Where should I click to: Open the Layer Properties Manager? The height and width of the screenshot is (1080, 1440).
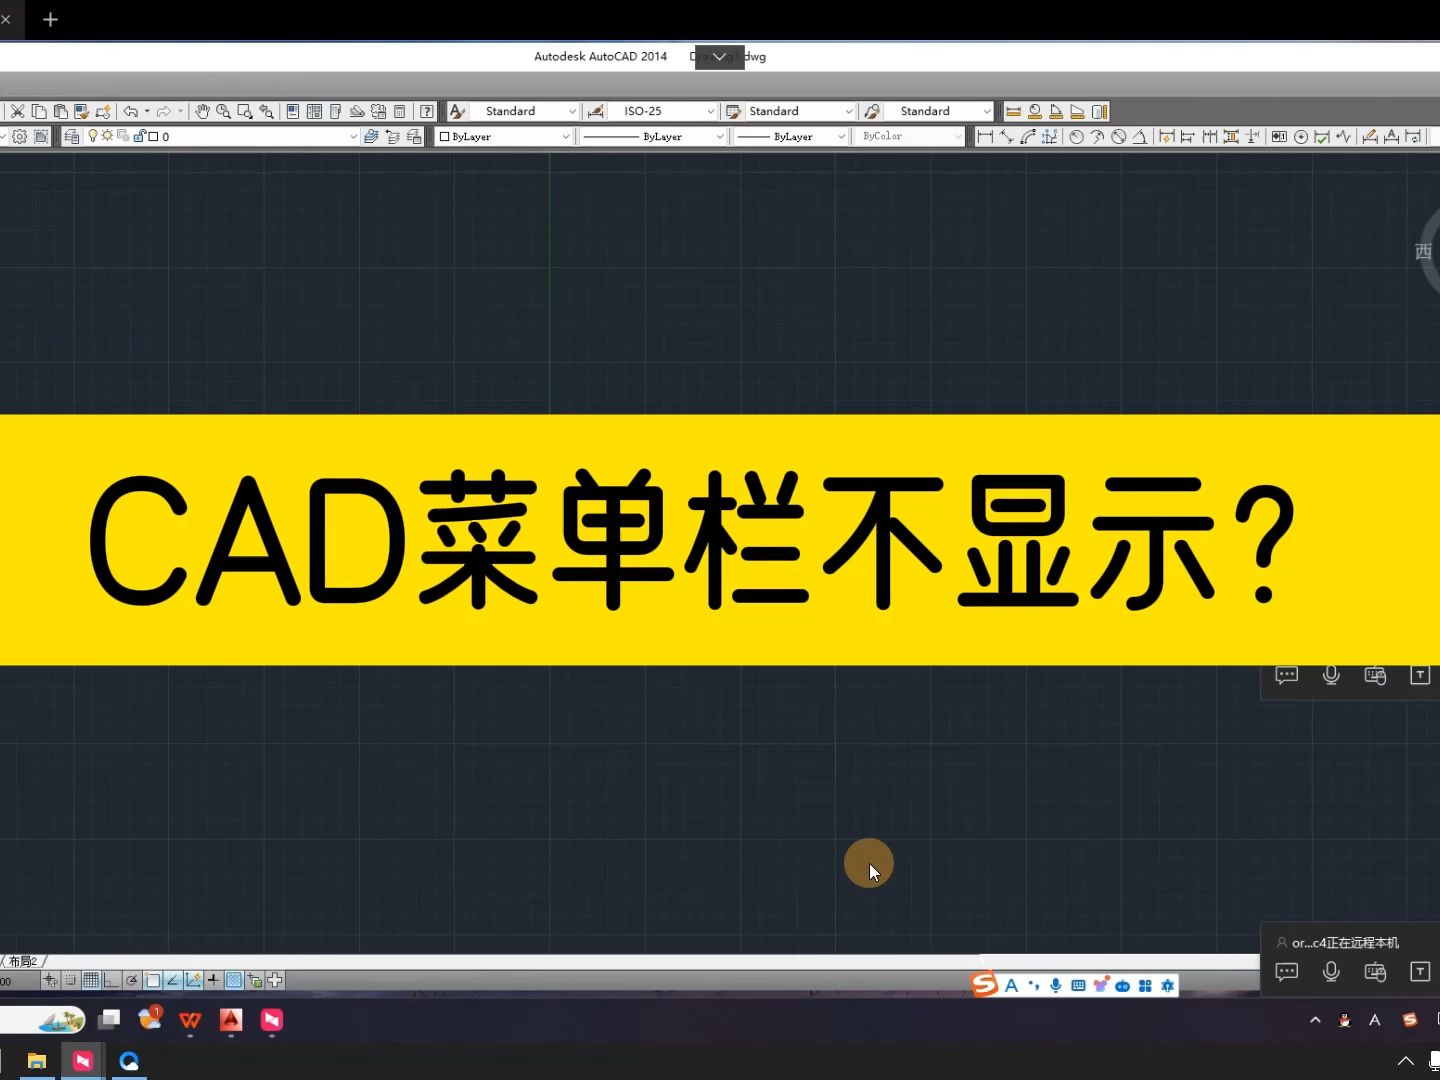74,136
